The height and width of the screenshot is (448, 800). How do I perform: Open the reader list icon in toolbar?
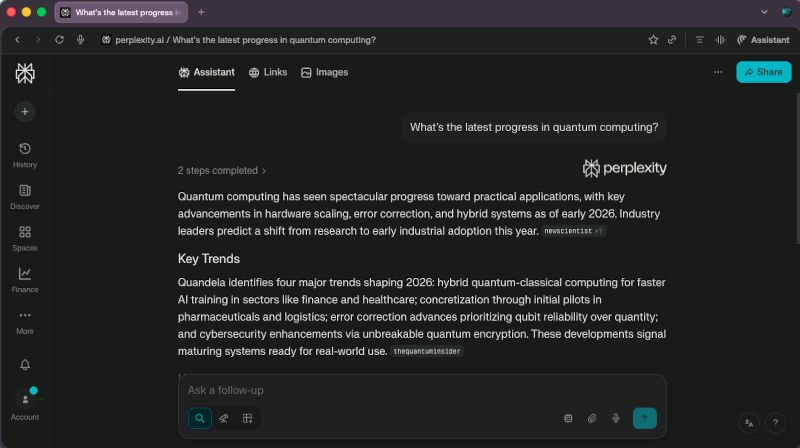tap(699, 40)
